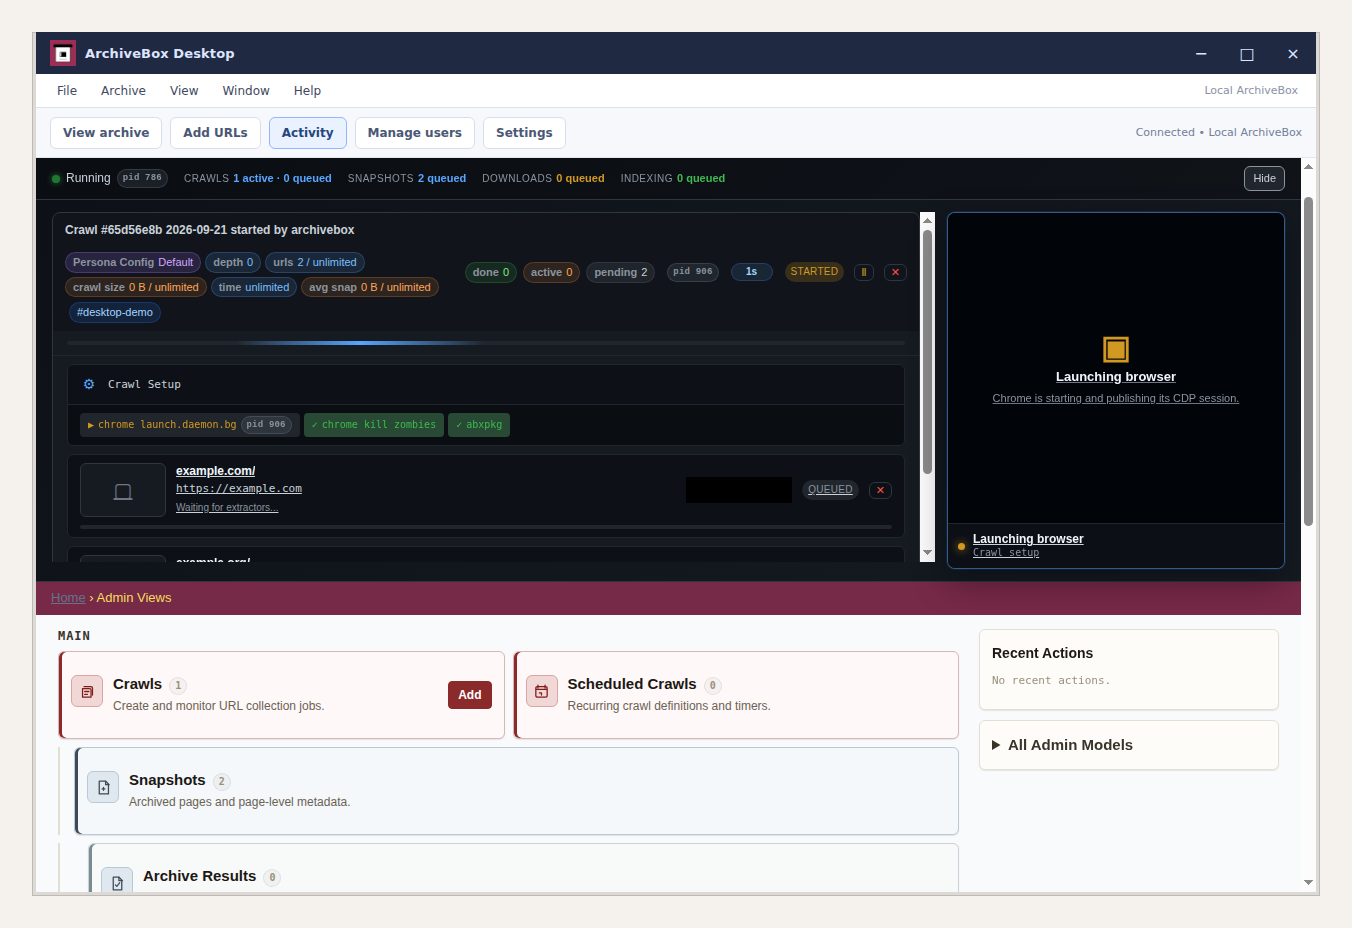This screenshot has height=928, width=1352.
Task: Click the chrome kill zombies completed chip
Action: [374, 425]
